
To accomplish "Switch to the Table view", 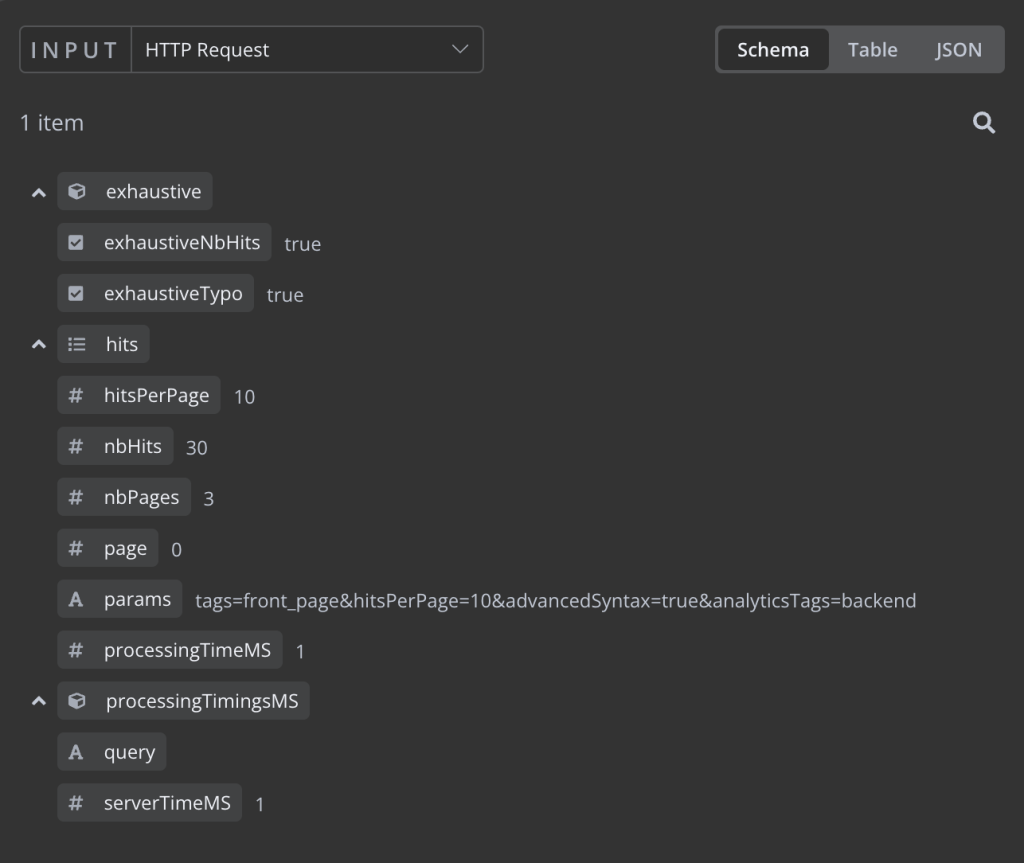I will click(x=872, y=49).
